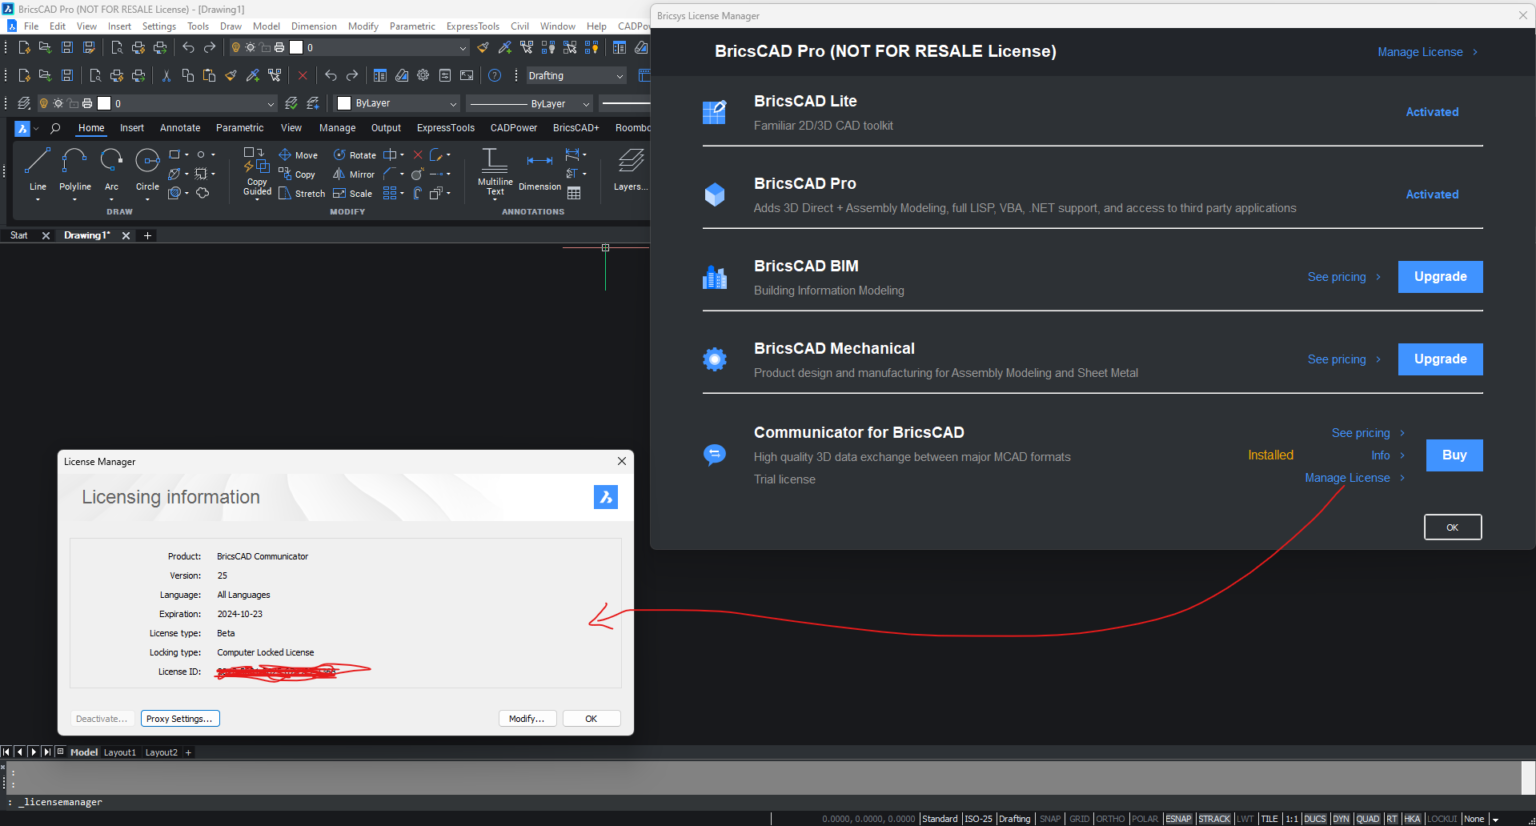Click the Upgrade button for BricsCAD BIM

coord(1440,277)
